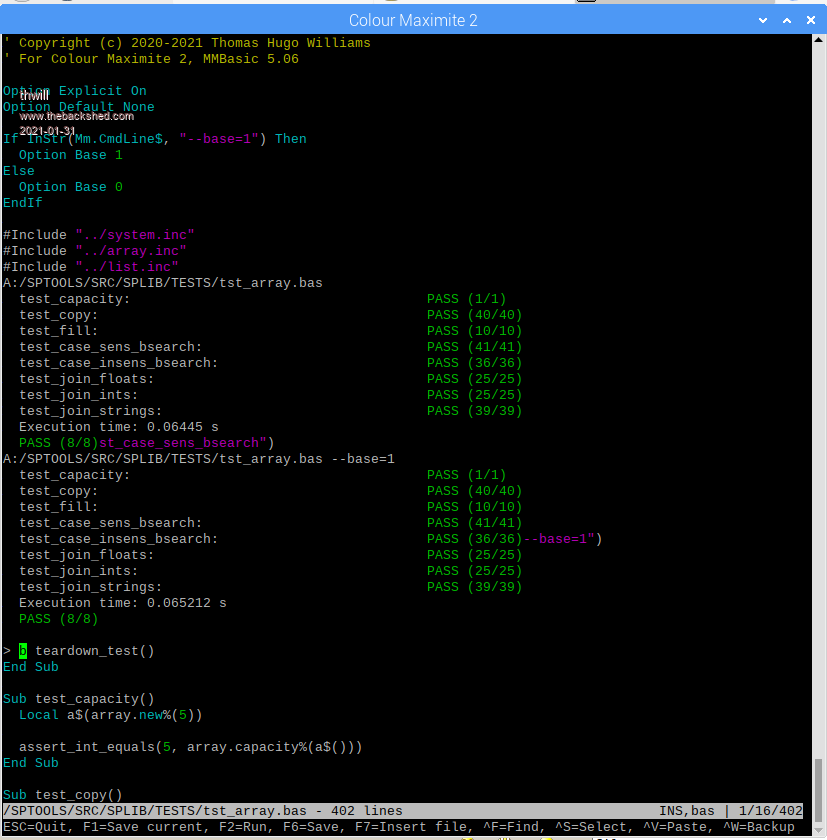This screenshot has width=827, height=840.
Task: Click the "Colour Maximite 2" window title
Action: coord(413,20)
